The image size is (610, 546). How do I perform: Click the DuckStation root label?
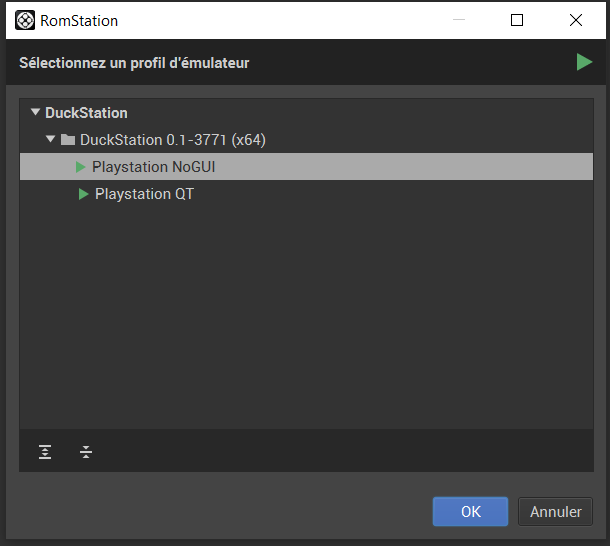[x=86, y=113]
